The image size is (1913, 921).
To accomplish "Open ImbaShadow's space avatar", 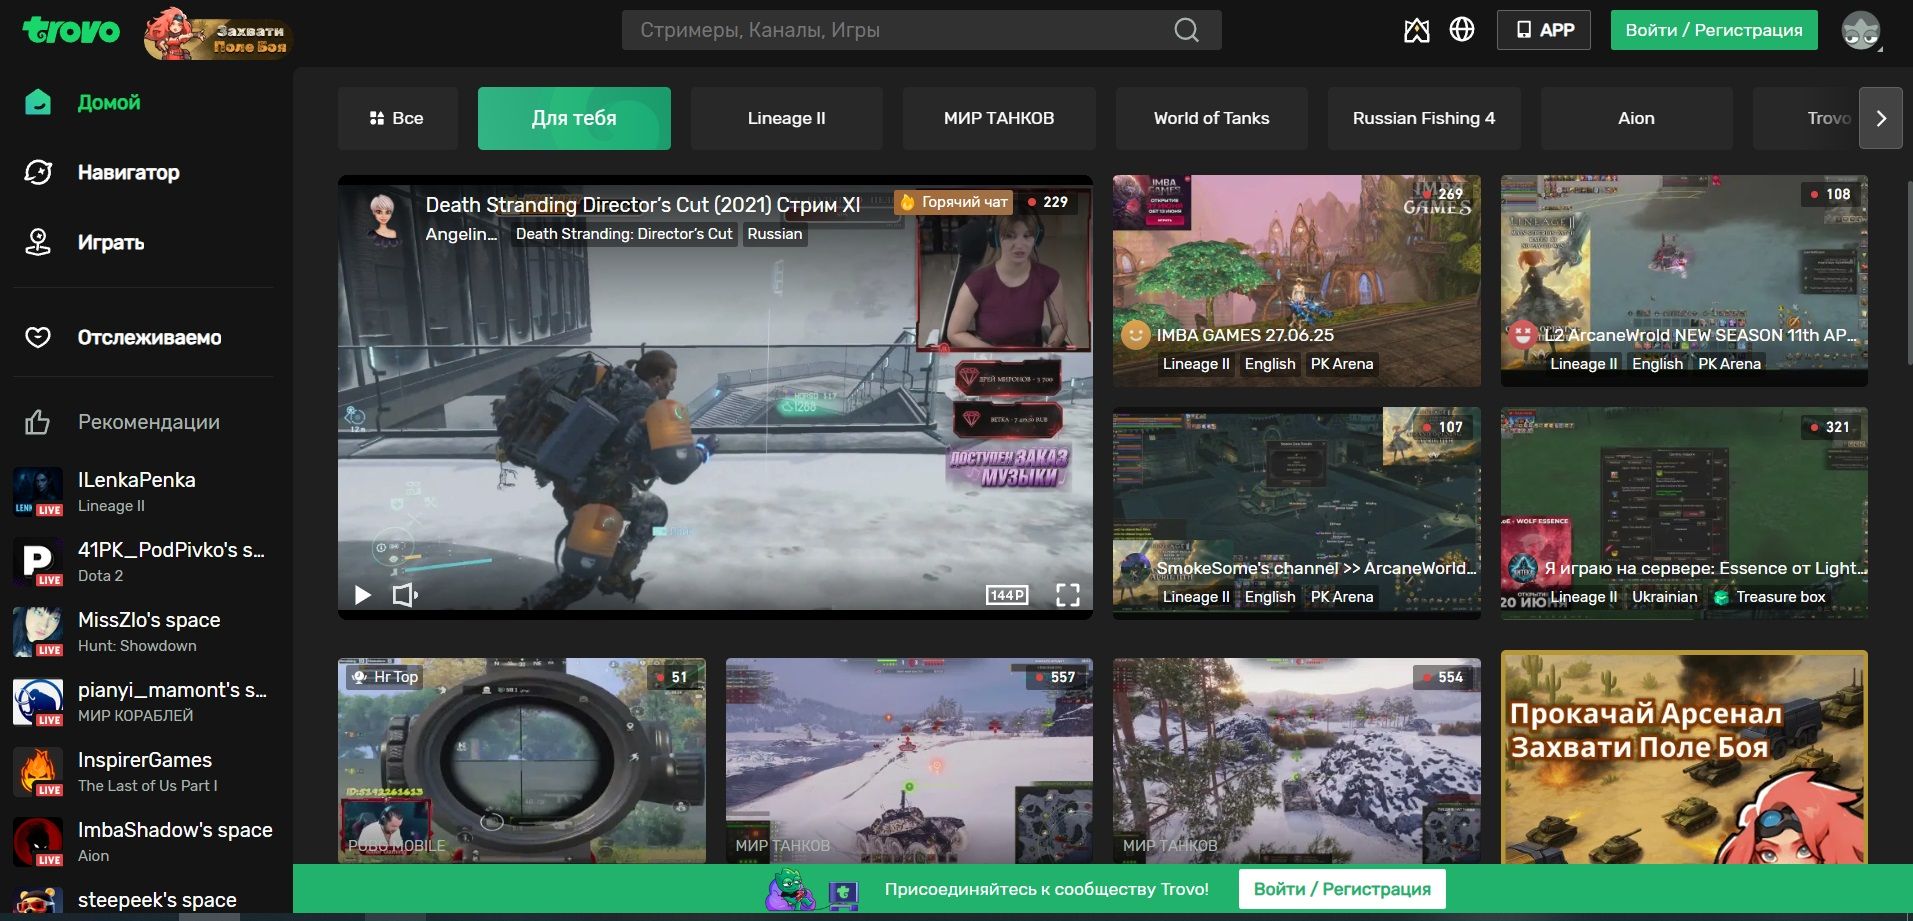I will pyautogui.click(x=38, y=842).
